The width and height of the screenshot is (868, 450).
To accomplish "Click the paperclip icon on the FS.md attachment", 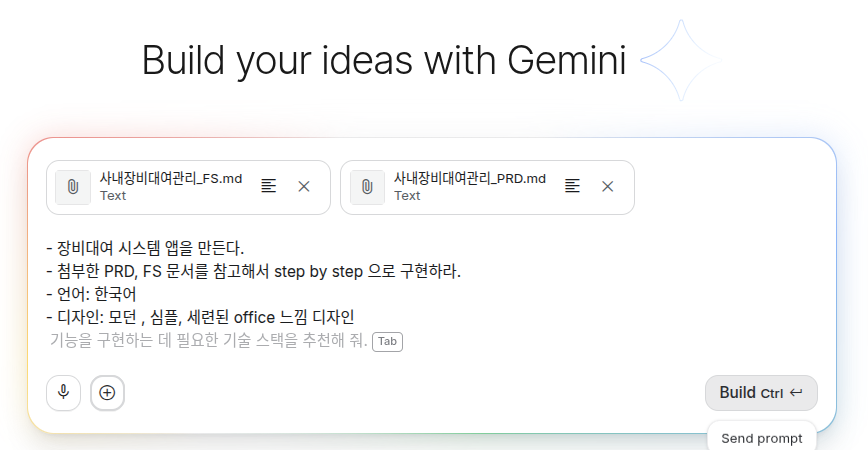I will pyautogui.click(x=73, y=187).
